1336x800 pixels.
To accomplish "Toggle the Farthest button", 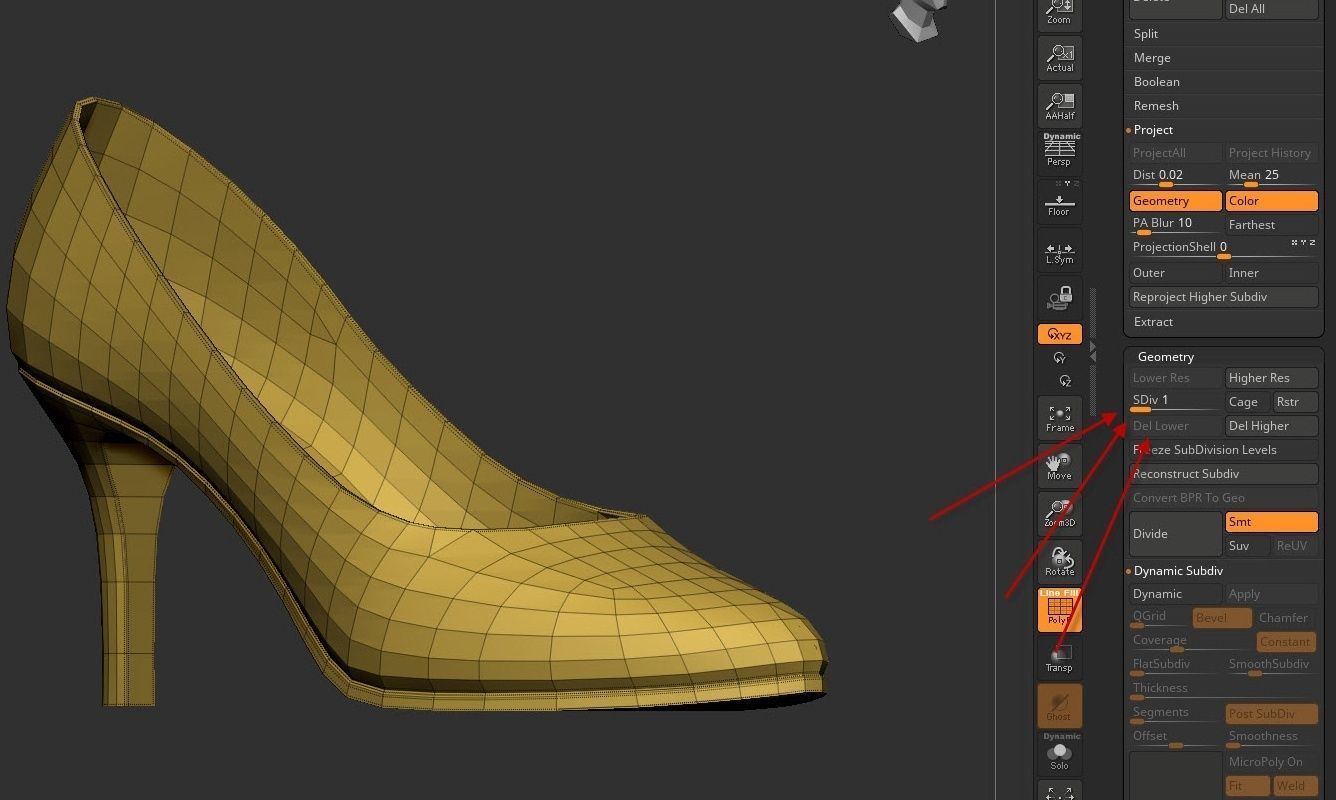I will coord(1272,225).
